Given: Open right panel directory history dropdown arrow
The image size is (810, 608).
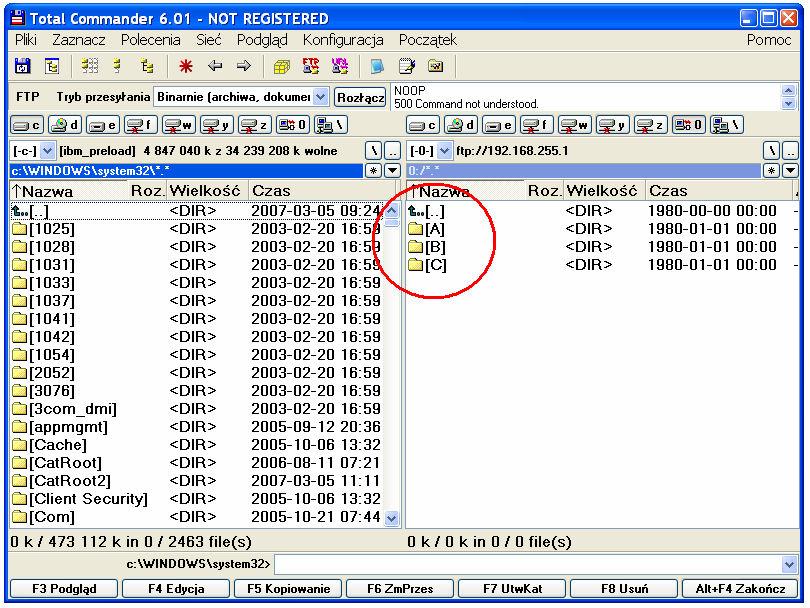Looking at the screenshot, I should 790,170.
